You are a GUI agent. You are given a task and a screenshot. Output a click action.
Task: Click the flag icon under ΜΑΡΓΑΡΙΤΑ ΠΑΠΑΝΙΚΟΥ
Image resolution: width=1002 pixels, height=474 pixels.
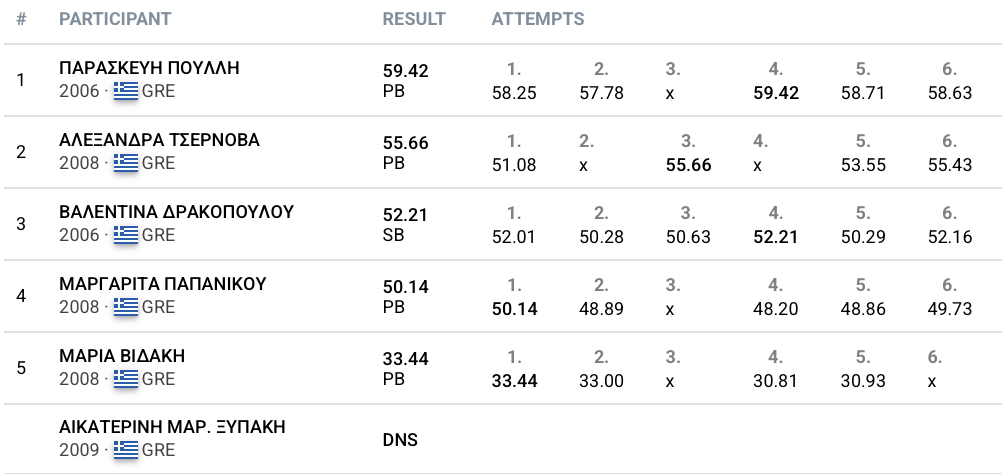coord(126,307)
